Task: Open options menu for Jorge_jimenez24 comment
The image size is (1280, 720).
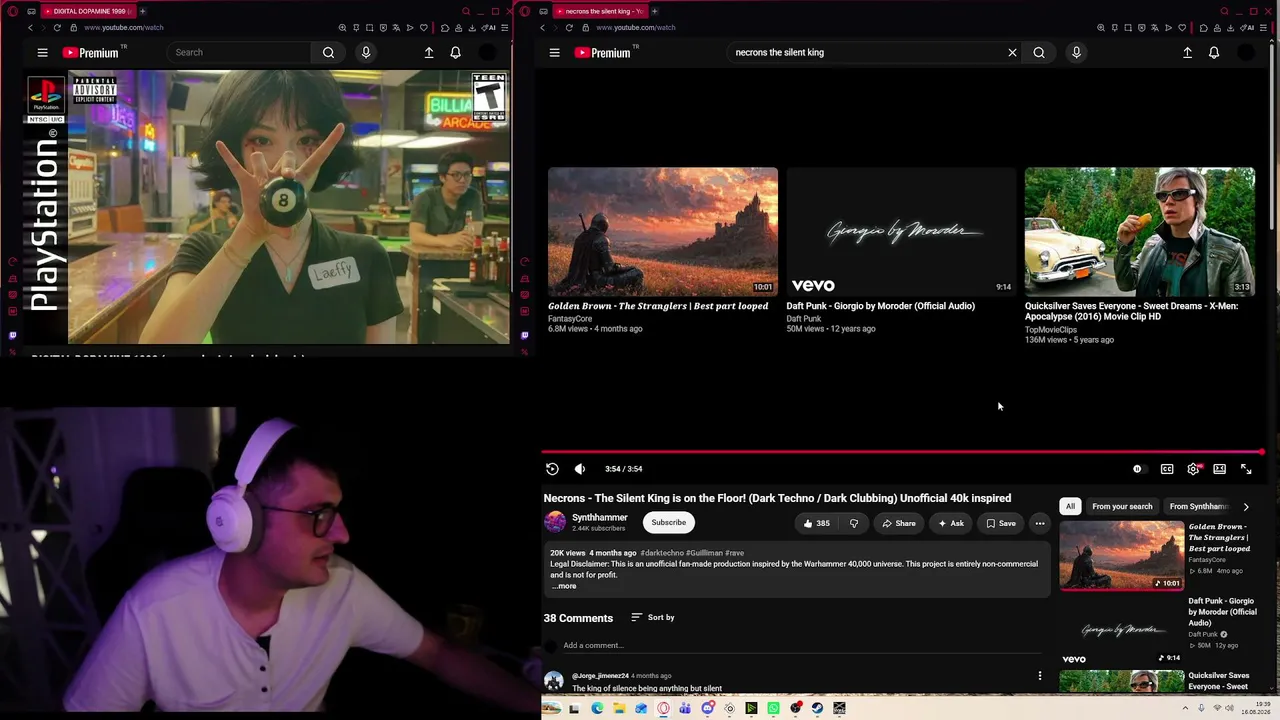Action: (x=1040, y=676)
